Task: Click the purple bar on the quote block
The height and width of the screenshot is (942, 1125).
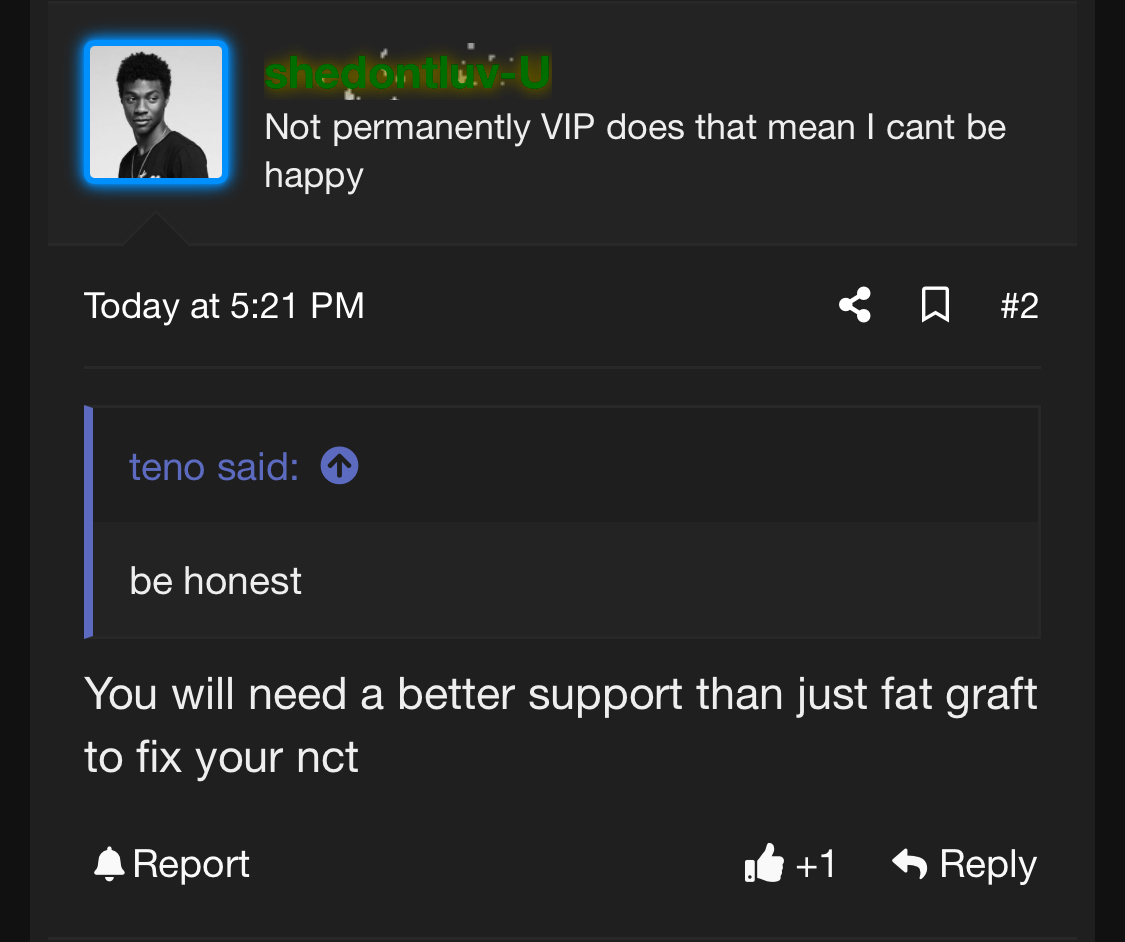Action: coord(89,522)
